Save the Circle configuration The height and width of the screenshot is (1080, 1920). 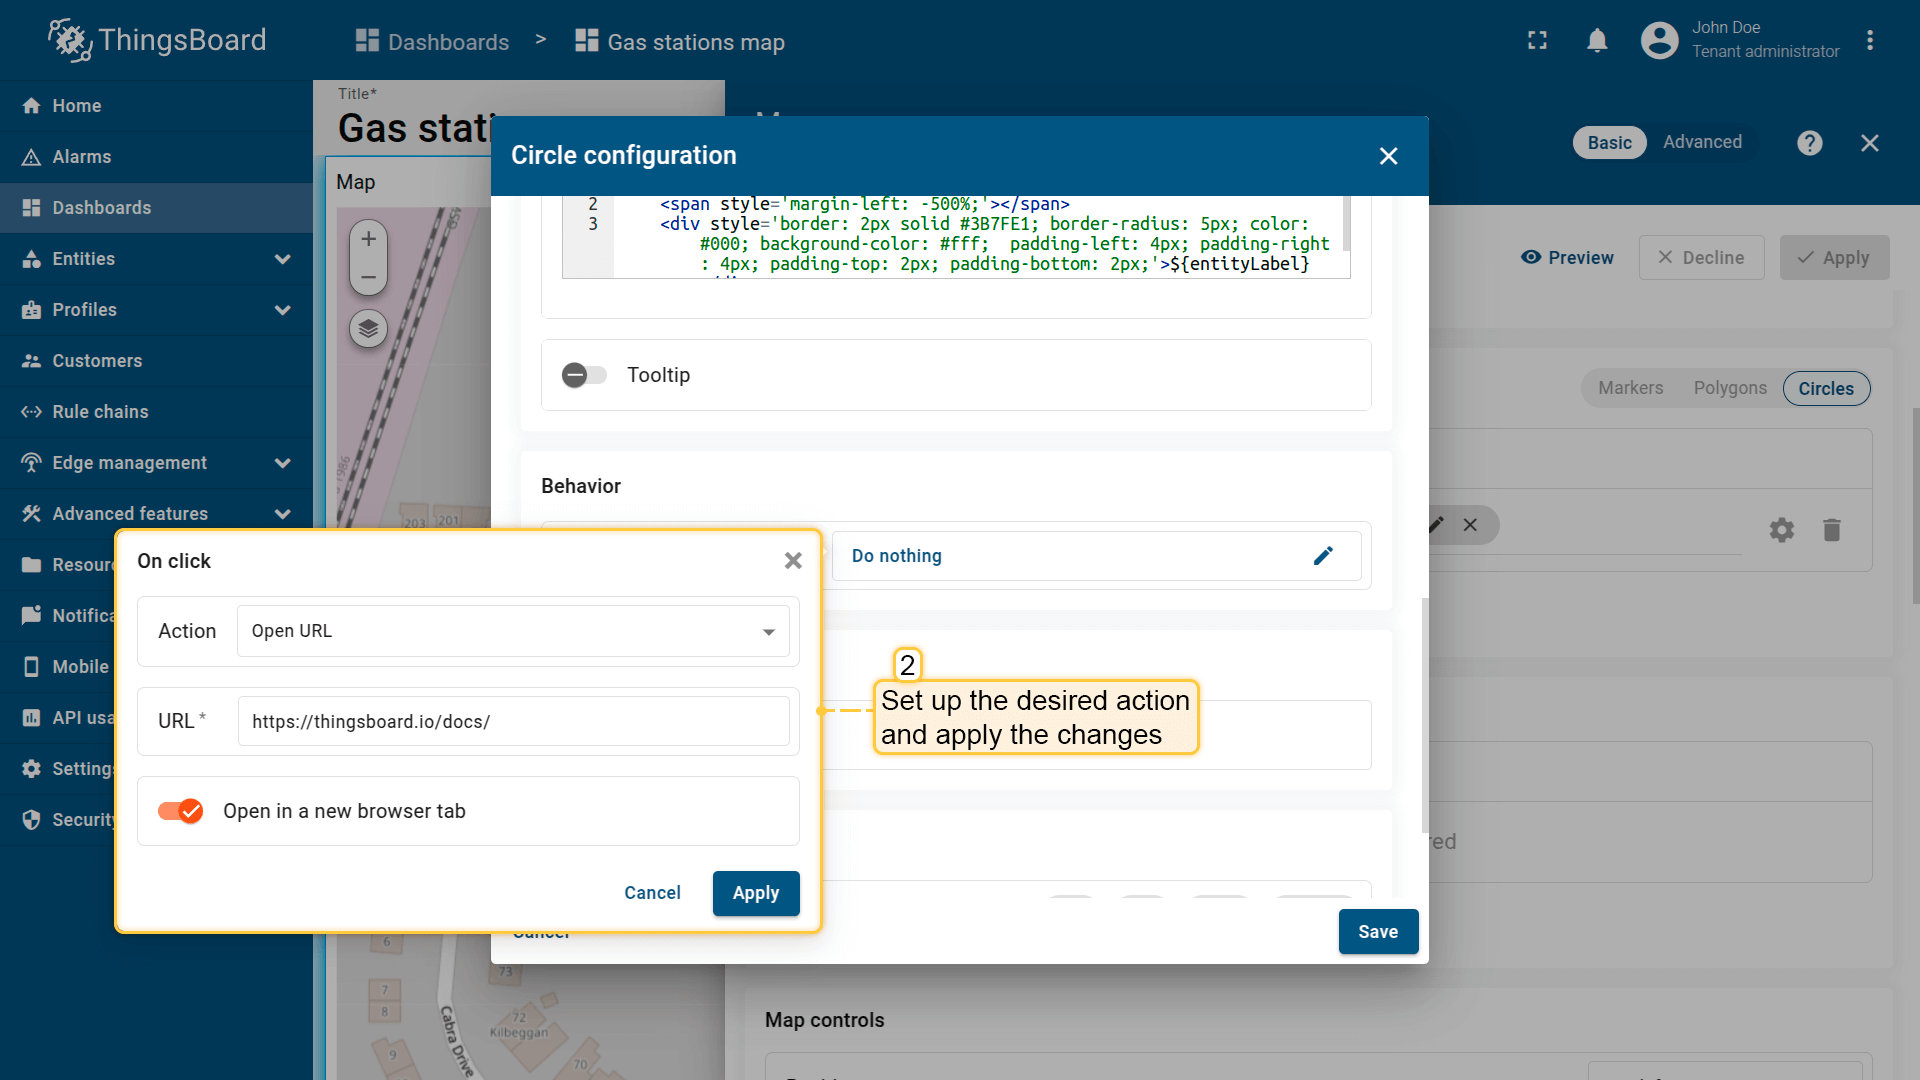tap(1377, 932)
